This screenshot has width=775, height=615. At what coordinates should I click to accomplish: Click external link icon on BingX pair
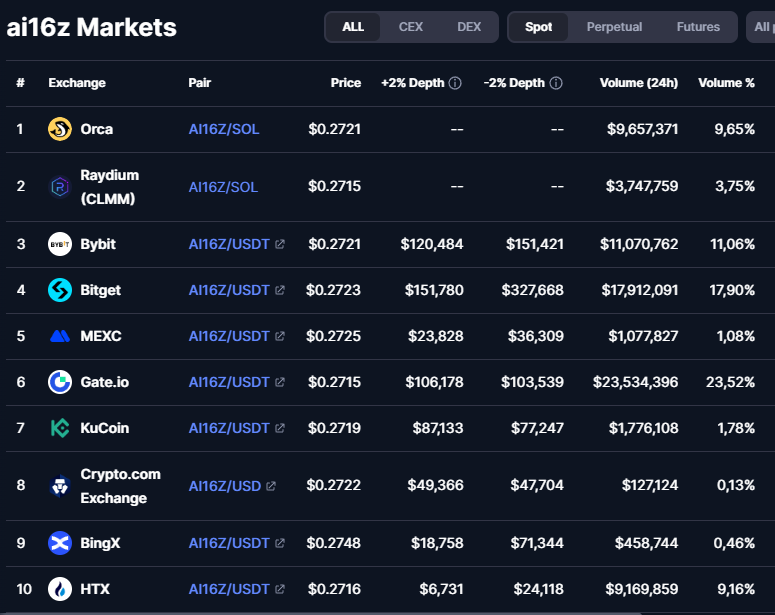(280, 543)
